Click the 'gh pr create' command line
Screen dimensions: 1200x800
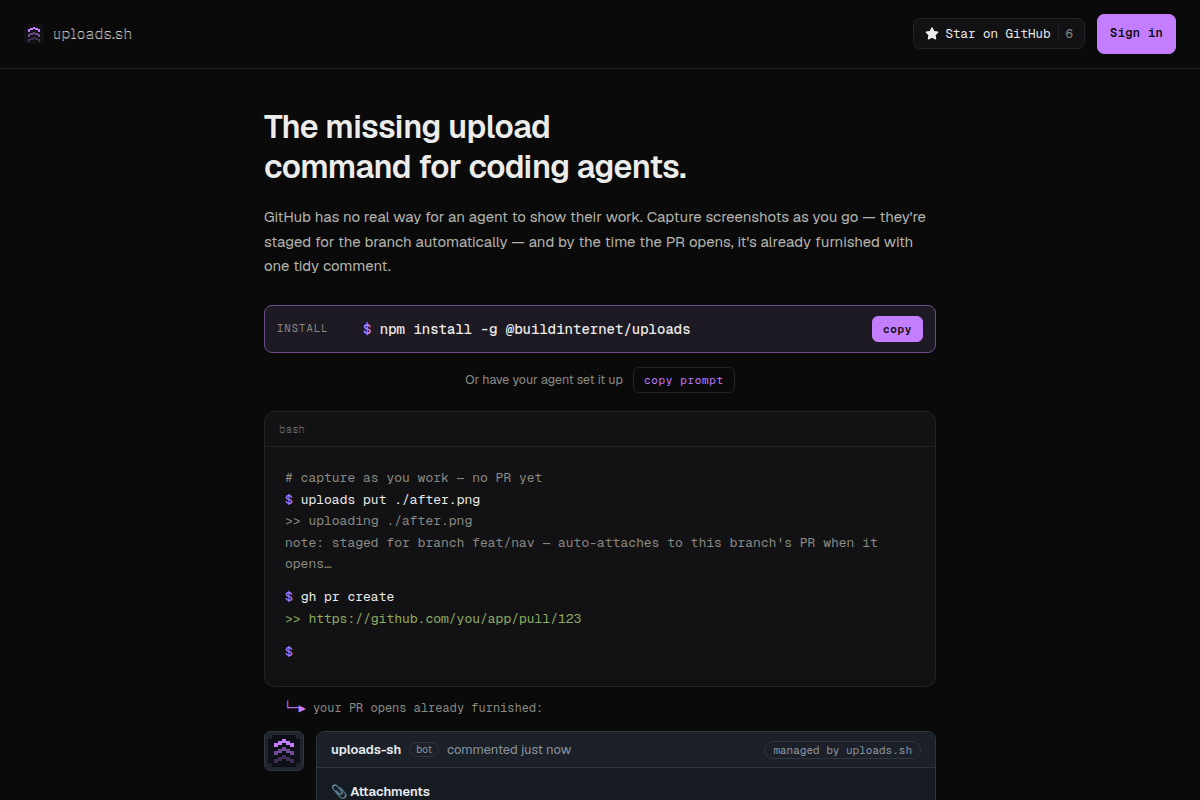(x=339, y=597)
